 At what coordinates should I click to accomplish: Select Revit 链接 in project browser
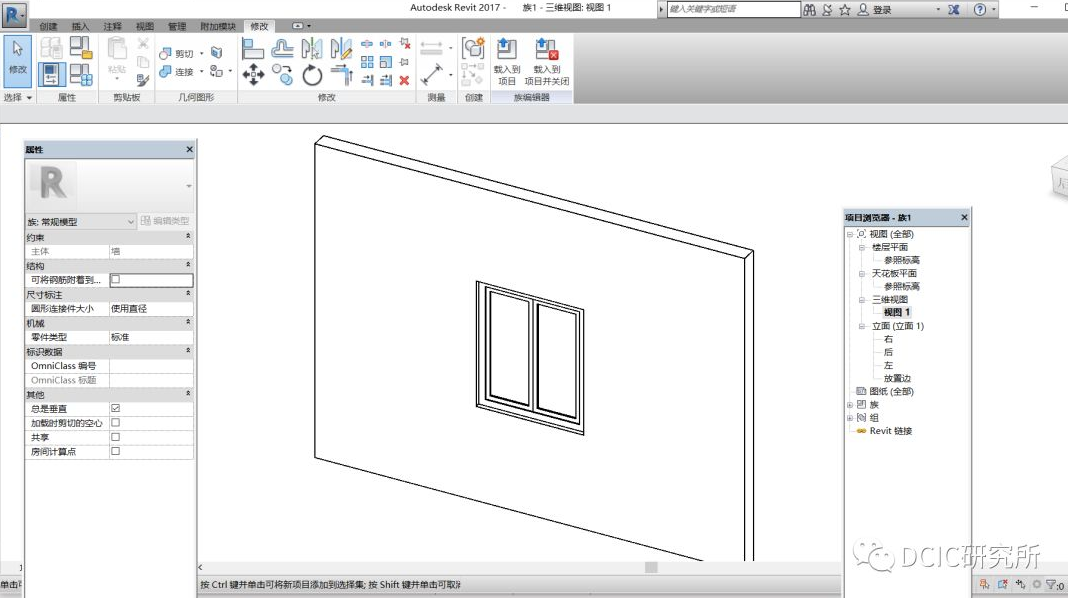pos(890,430)
